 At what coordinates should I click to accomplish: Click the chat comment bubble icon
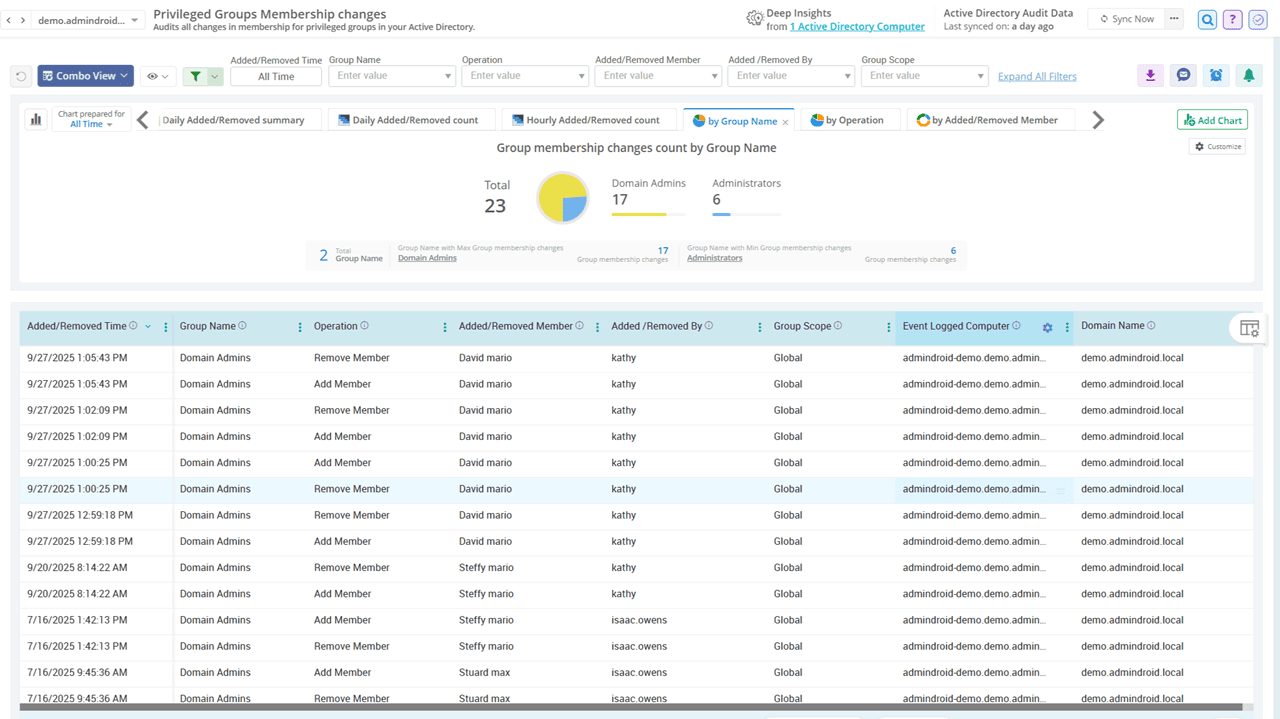pos(1183,76)
